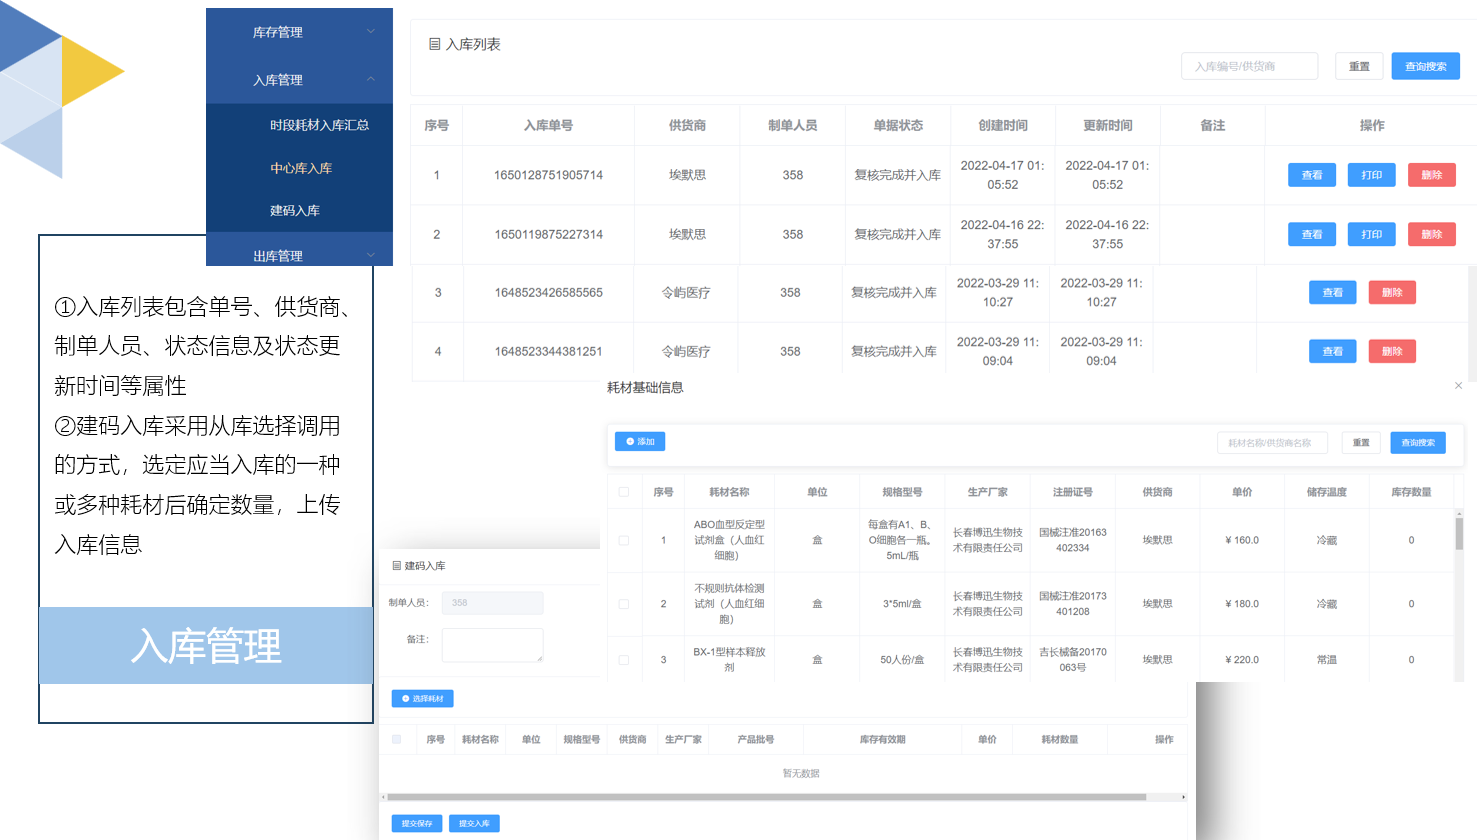Click the list icon beside 建码入库 title

coord(396,566)
